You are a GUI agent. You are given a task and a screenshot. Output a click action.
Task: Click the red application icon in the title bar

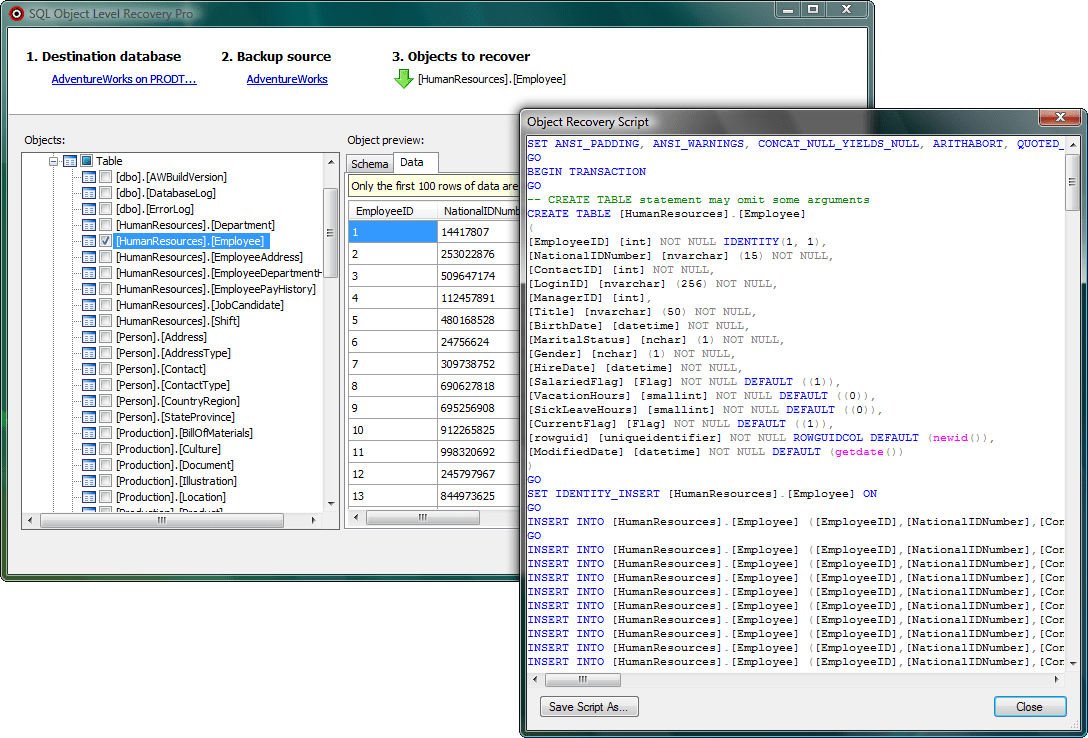[x=14, y=12]
